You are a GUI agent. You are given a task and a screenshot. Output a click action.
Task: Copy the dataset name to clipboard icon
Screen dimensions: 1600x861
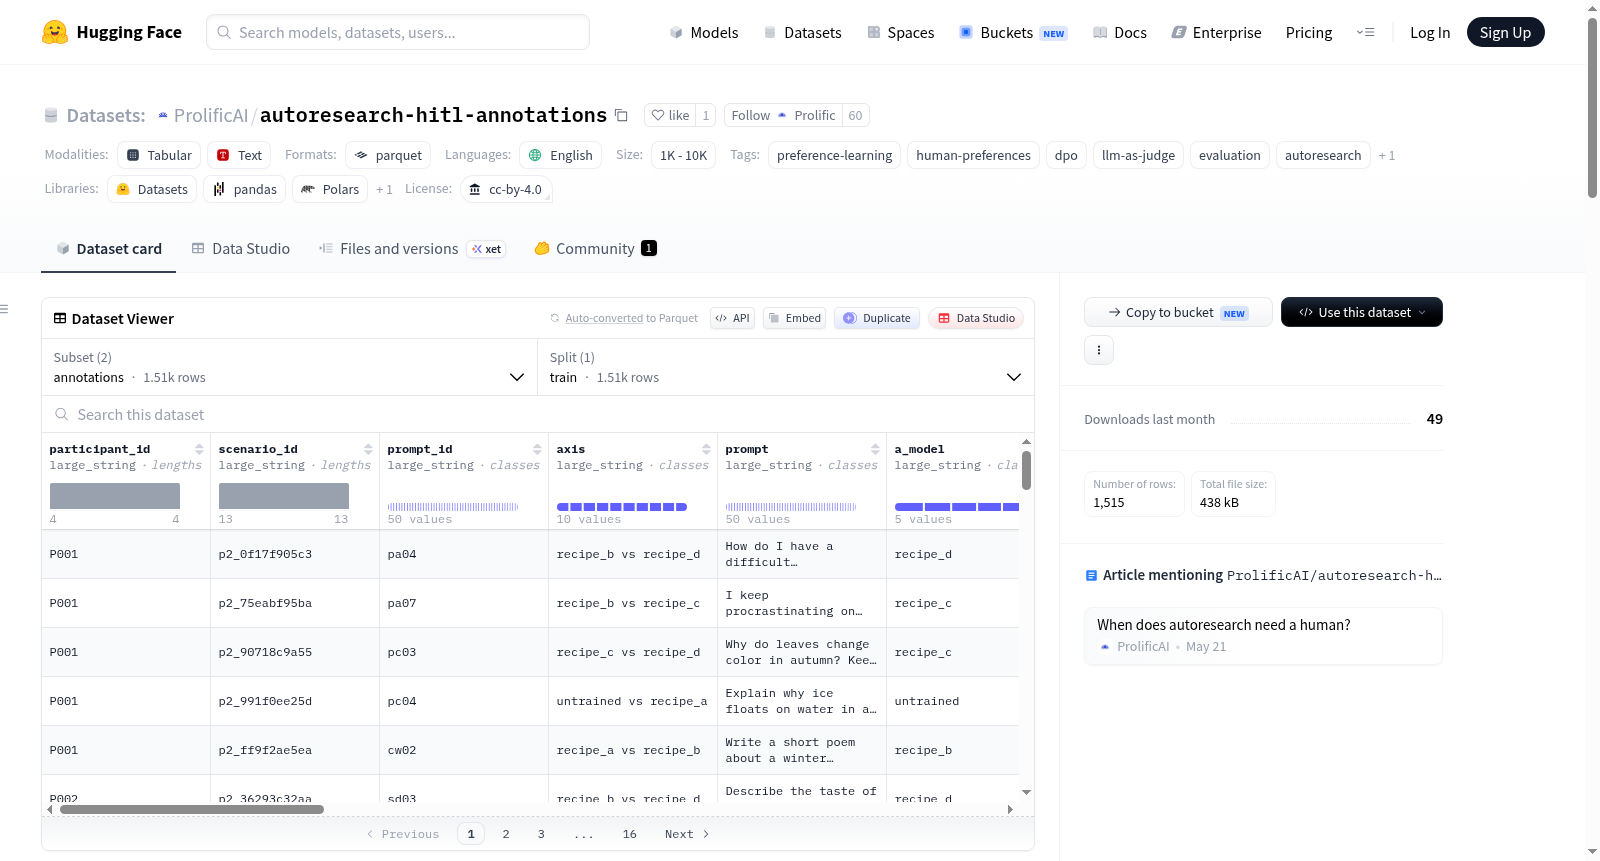tap(621, 115)
